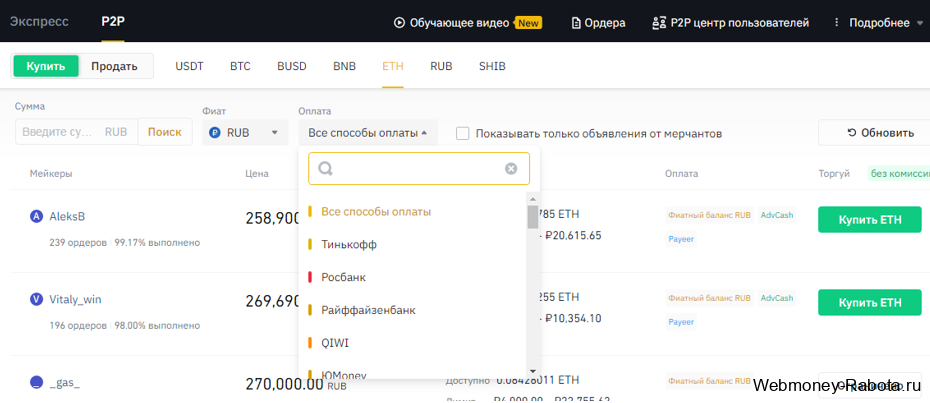Click the scrollbar thumb in payment list
930x403 pixels.
(533, 217)
